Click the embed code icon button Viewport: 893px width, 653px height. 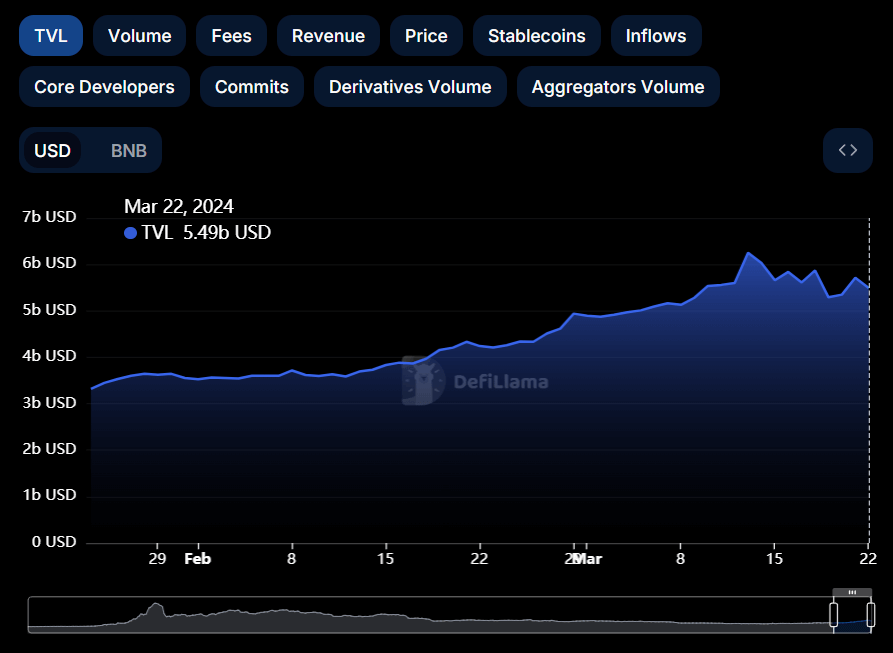pyautogui.click(x=847, y=150)
